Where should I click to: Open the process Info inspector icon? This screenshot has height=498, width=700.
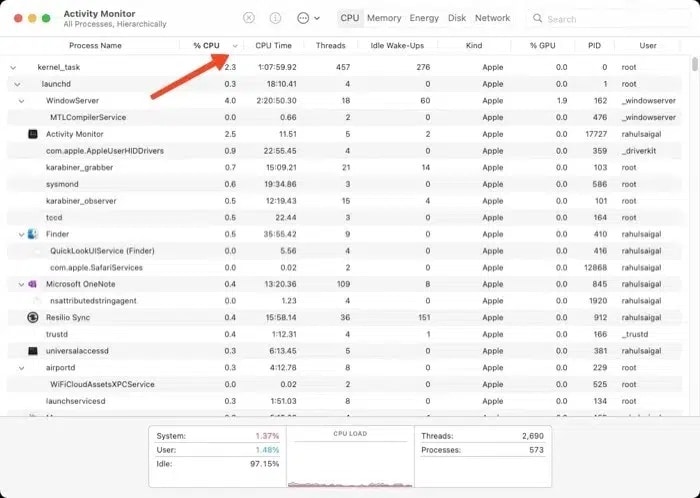click(x=275, y=18)
